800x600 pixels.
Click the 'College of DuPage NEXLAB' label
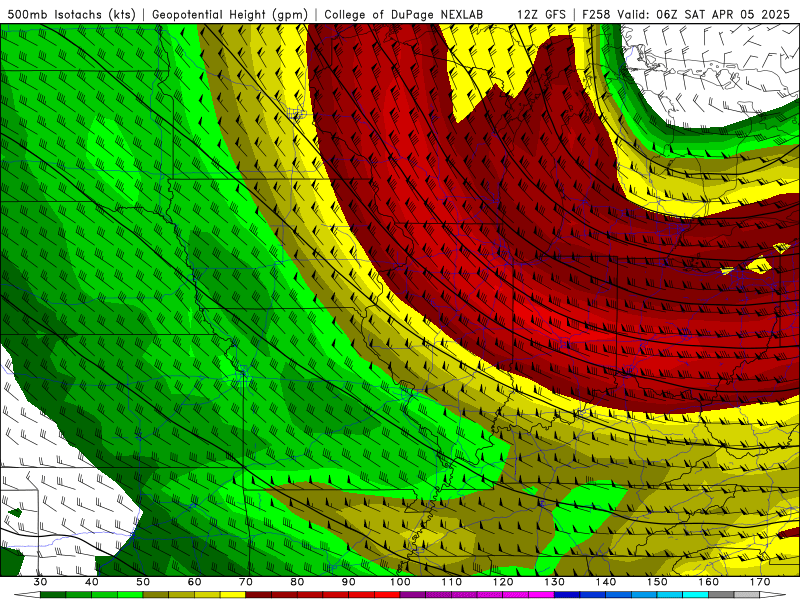coord(404,15)
